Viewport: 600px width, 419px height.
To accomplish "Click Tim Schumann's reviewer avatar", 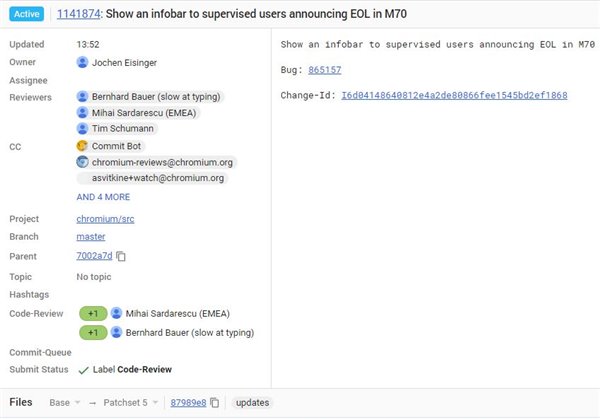I will click(82, 128).
